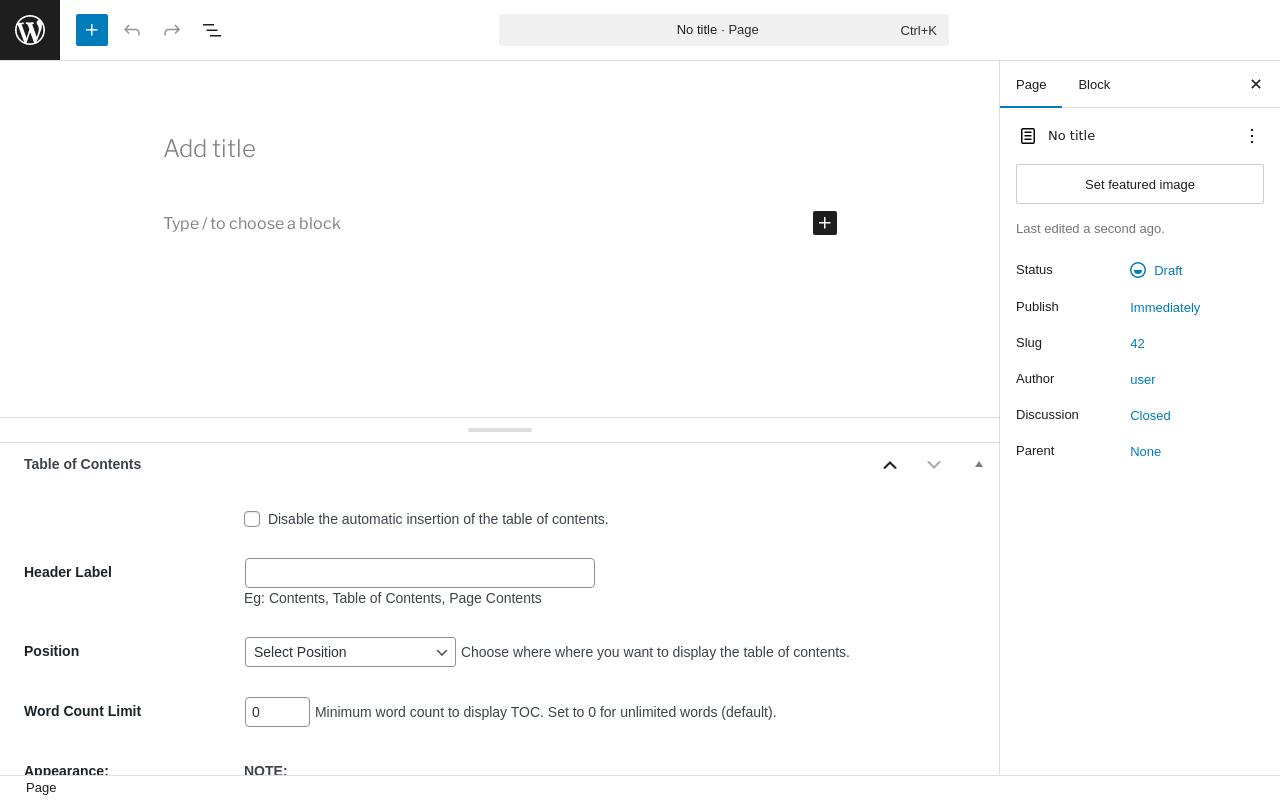Close the settings sidebar

(x=1256, y=84)
